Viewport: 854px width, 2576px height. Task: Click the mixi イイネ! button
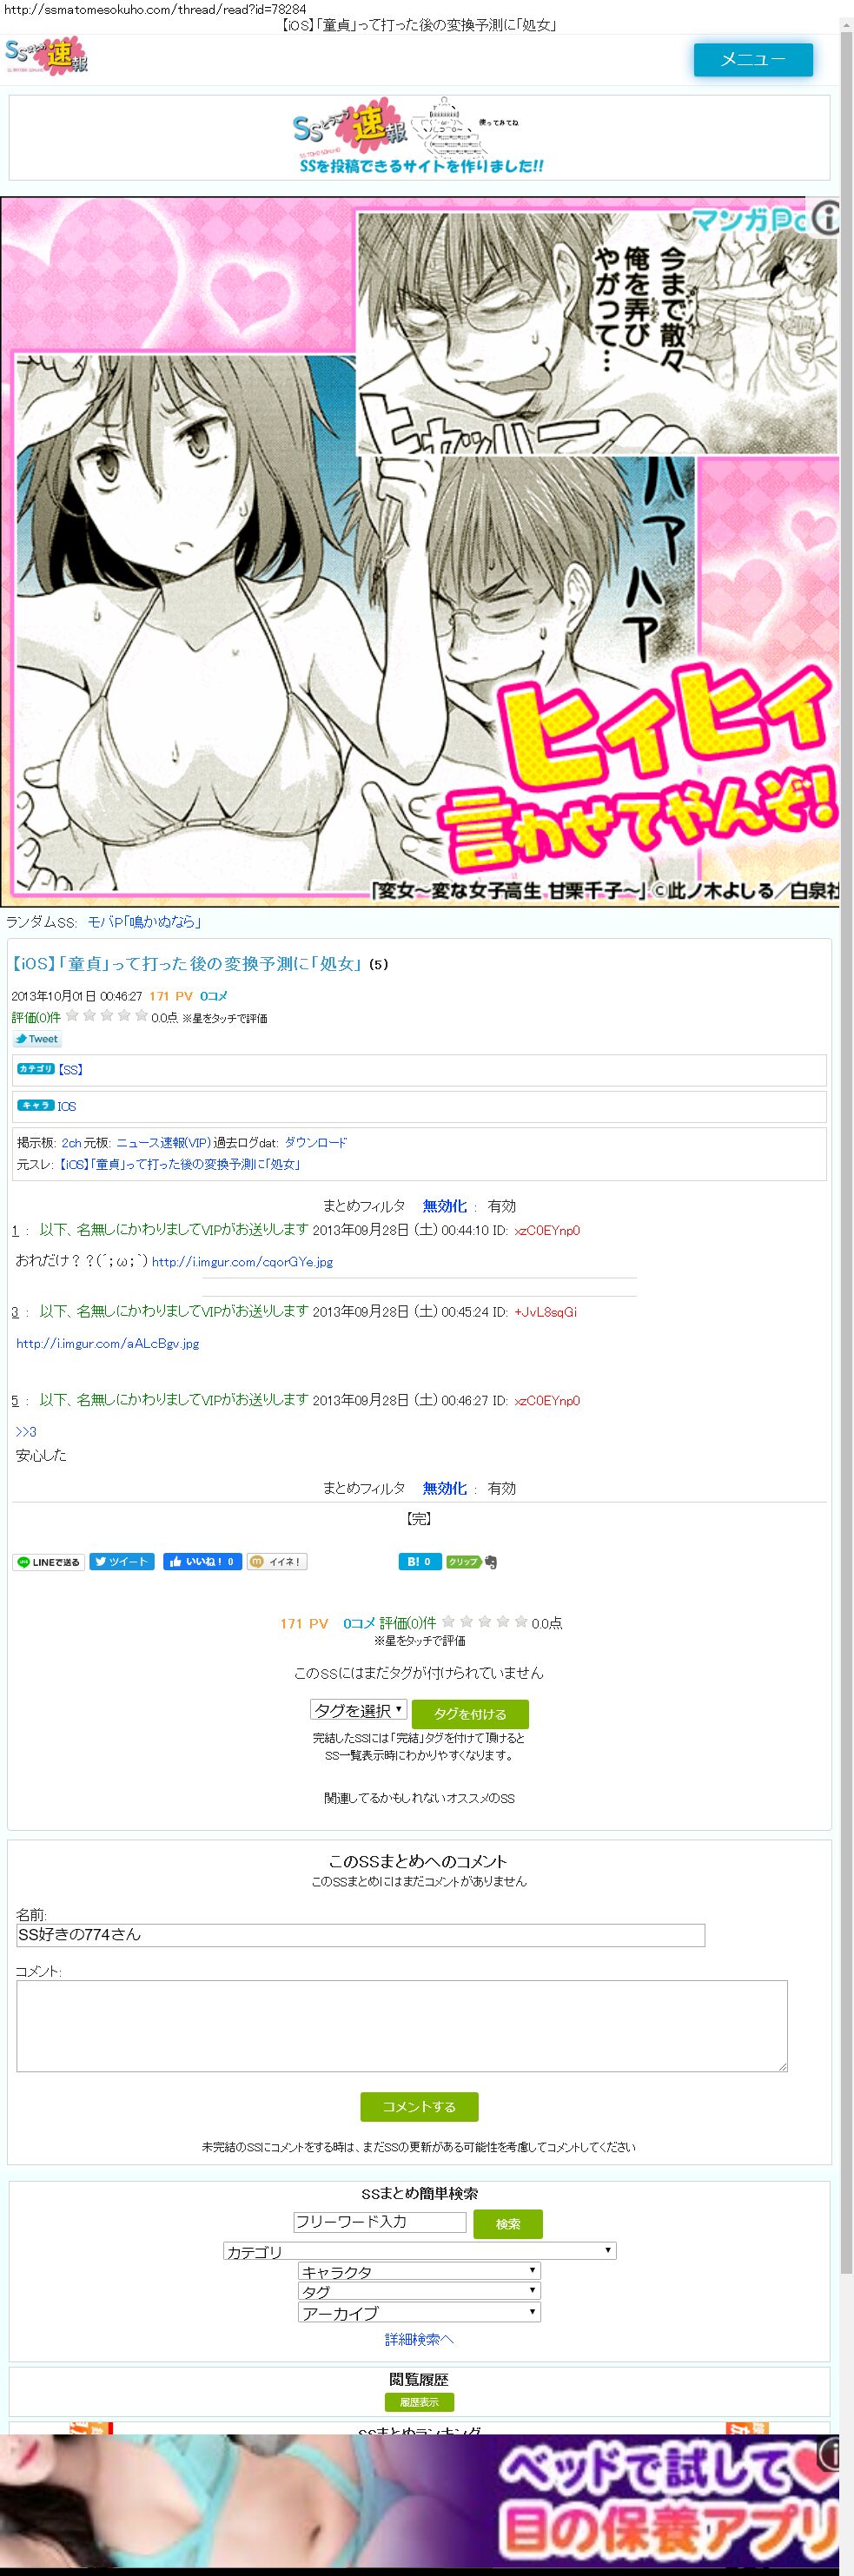pyautogui.click(x=276, y=1562)
